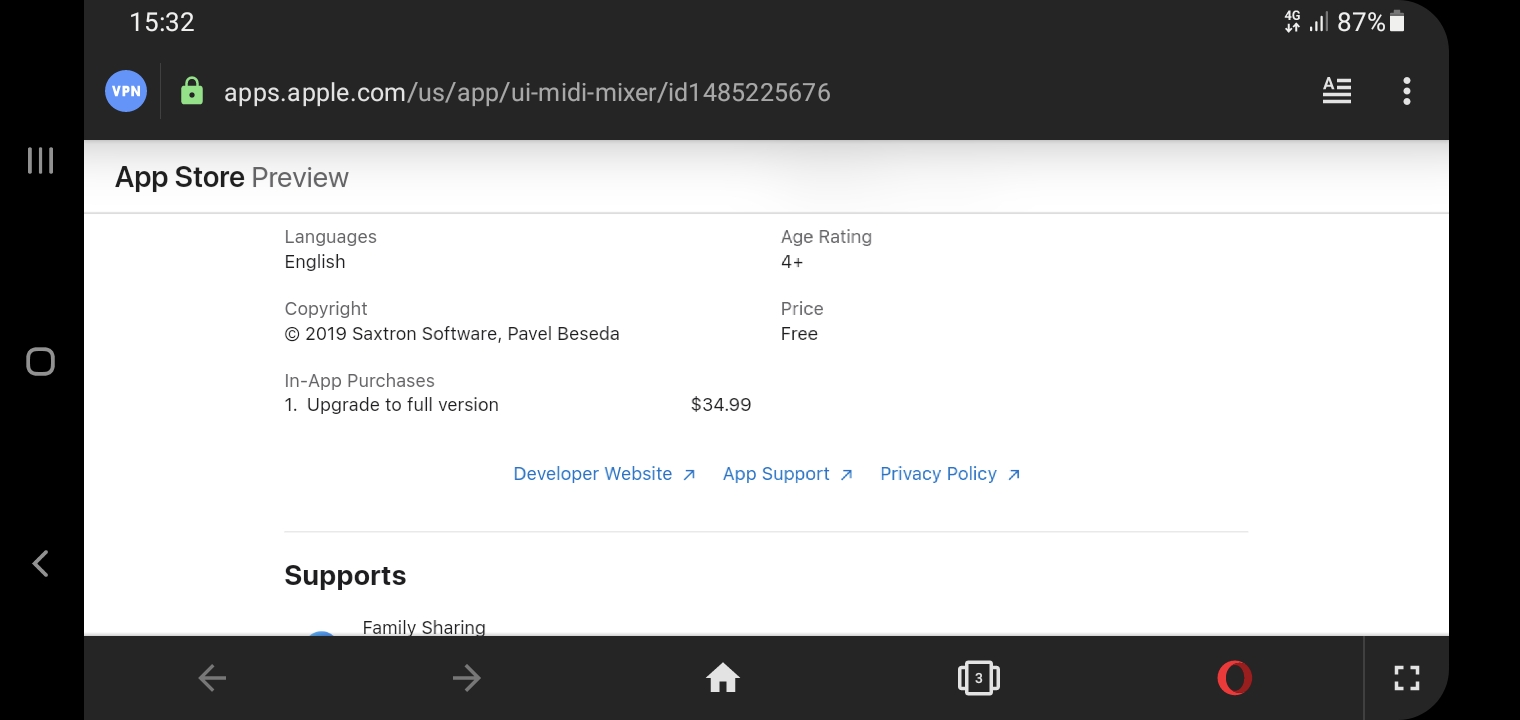Tap the green padlock security icon
1520x720 pixels.
coord(191,92)
